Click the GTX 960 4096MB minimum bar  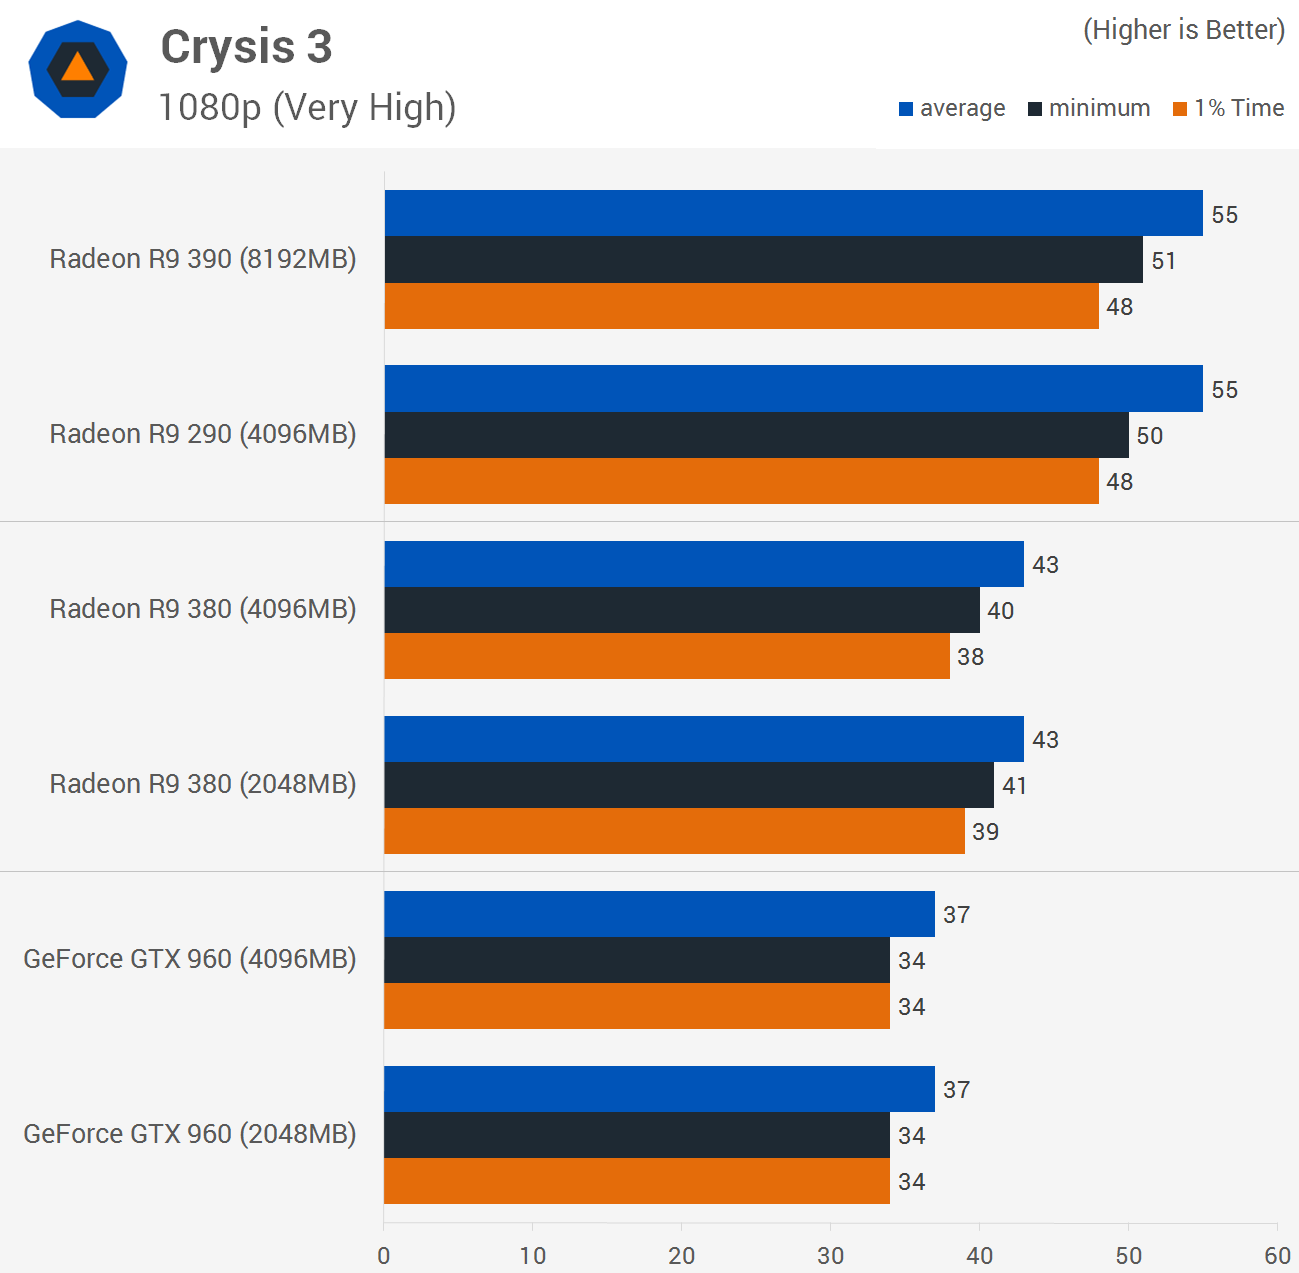pyautogui.click(x=637, y=960)
